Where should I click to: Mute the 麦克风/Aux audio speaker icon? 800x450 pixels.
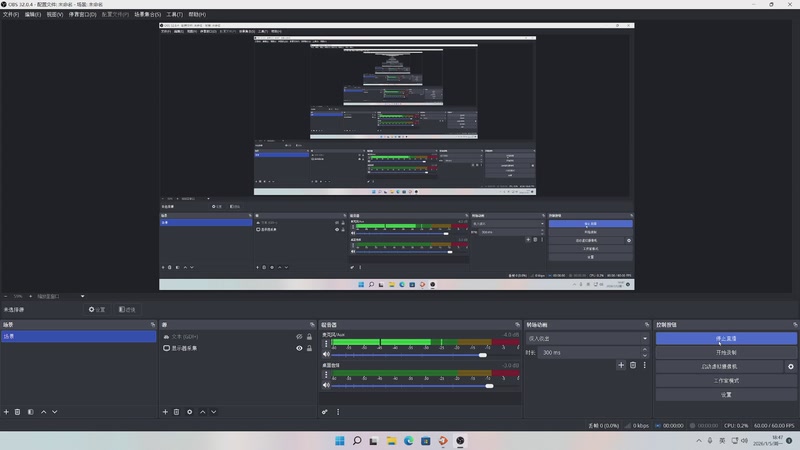tap(326, 355)
